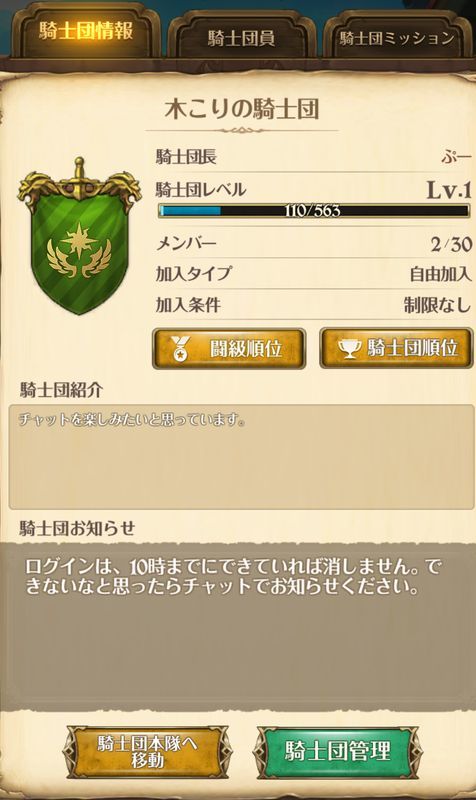This screenshot has width=476, height=800.
Task: Tap the green shield guild emblem
Action: 80,237
